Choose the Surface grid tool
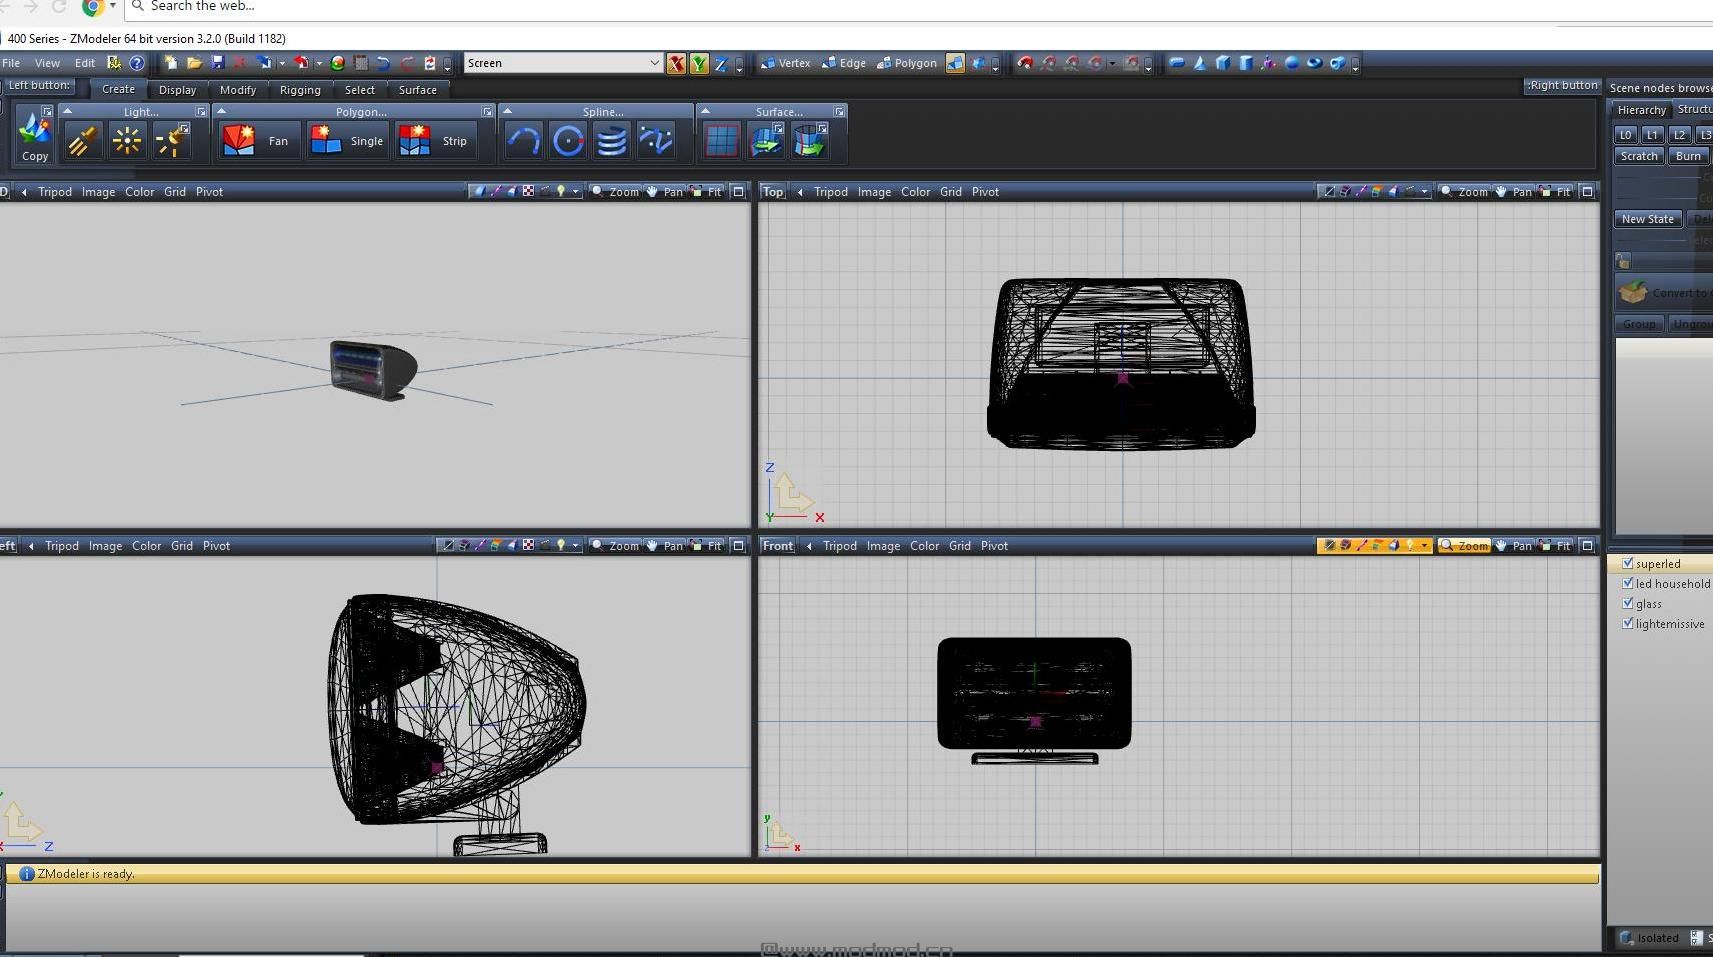The height and width of the screenshot is (957, 1713). 721,141
